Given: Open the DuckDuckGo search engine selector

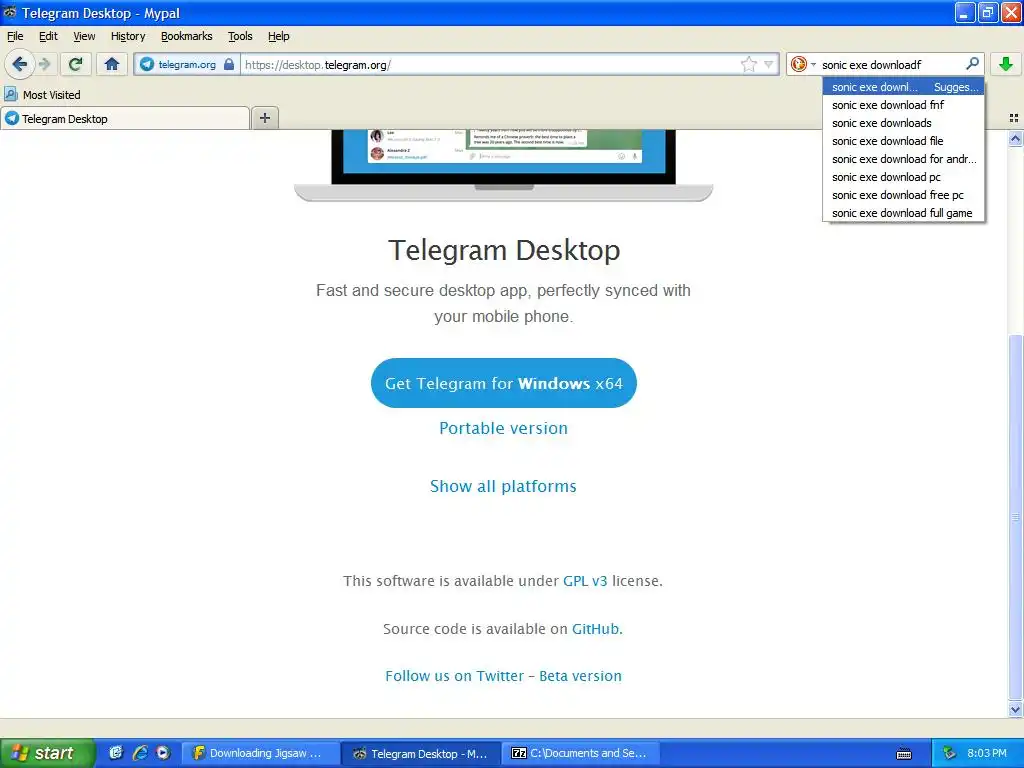Looking at the screenshot, I should click(x=803, y=64).
